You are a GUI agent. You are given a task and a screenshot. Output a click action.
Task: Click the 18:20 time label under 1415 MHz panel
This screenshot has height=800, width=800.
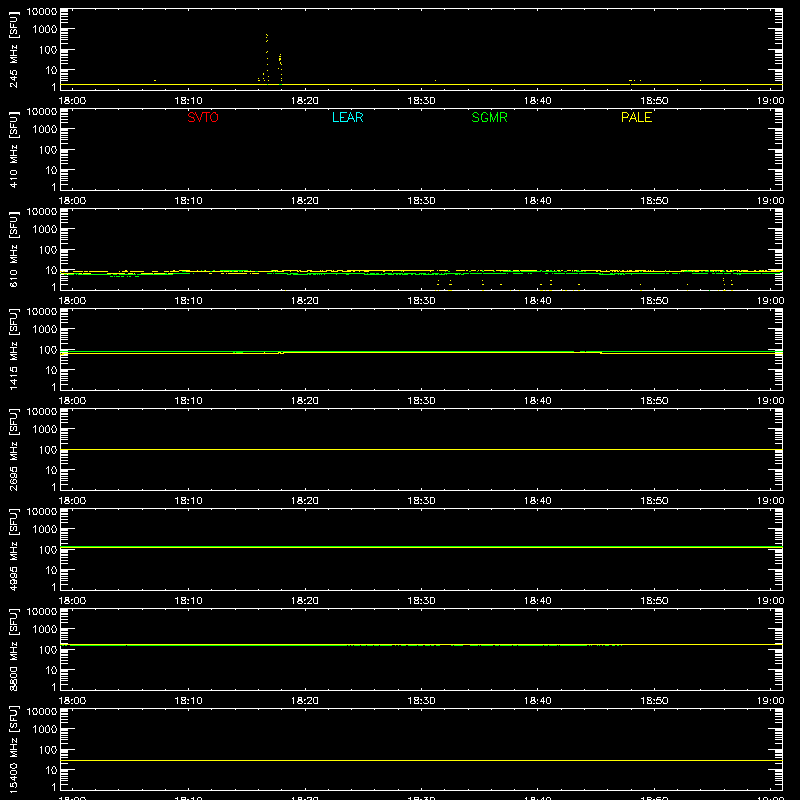(x=305, y=401)
